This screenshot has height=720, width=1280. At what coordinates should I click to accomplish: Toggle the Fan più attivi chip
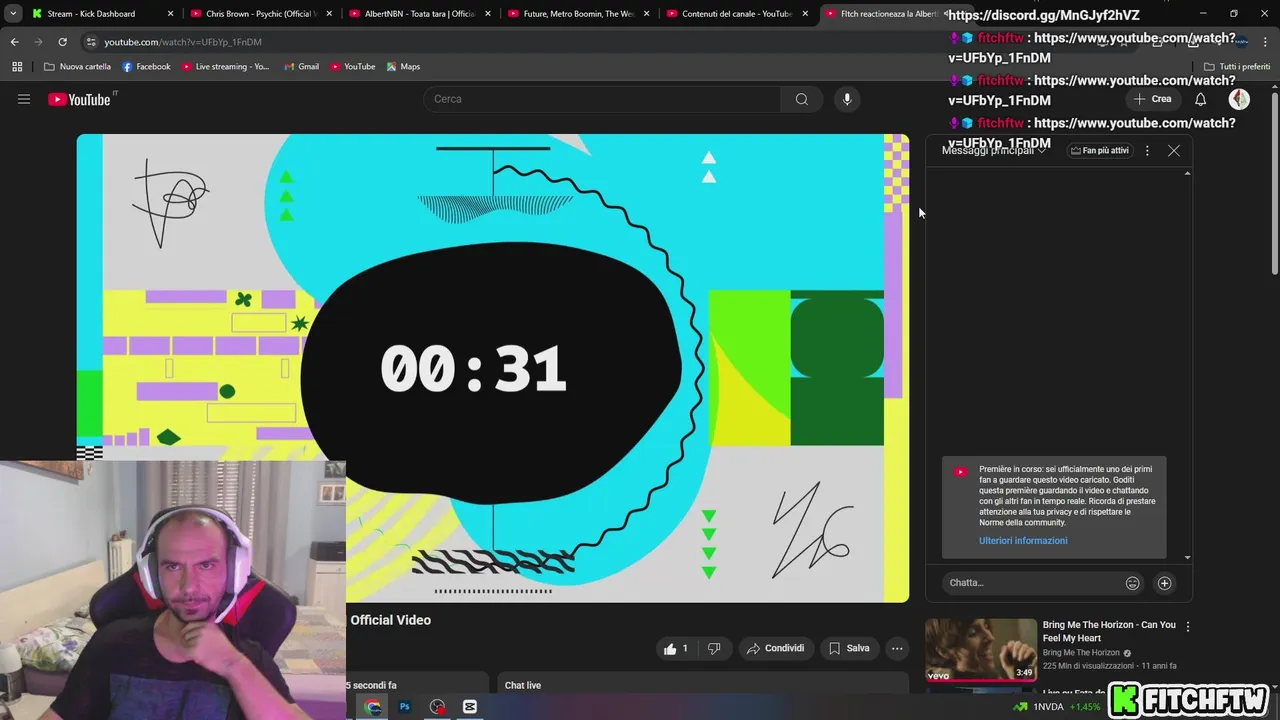(1099, 150)
